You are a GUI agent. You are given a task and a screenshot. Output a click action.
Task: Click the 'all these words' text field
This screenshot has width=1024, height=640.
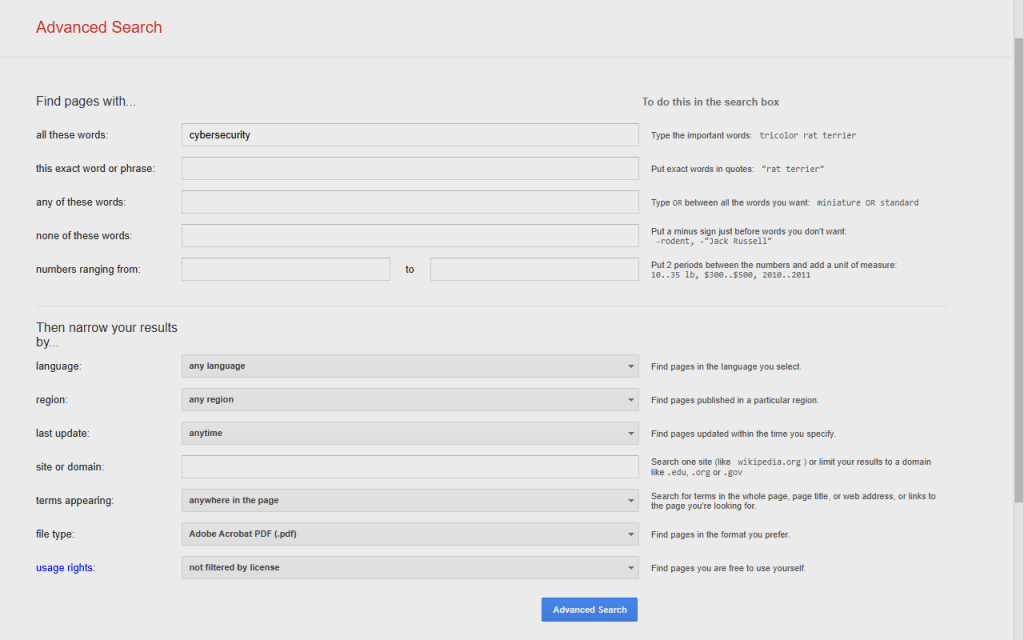(x=409, y=135)
